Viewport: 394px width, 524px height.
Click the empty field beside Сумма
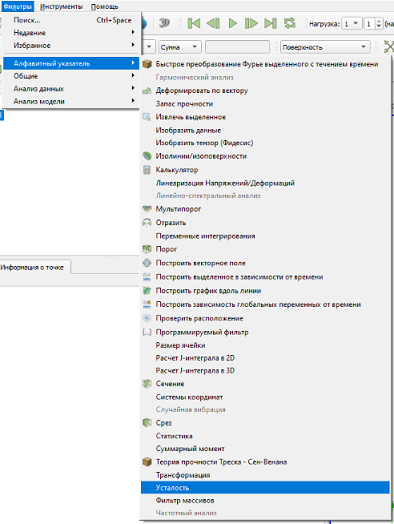coord(238,47)
